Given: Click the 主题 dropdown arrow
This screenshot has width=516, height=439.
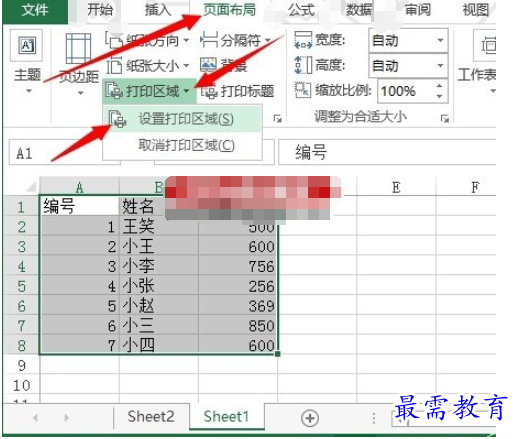Looking at the screenshot, I should tap(29, 91).
